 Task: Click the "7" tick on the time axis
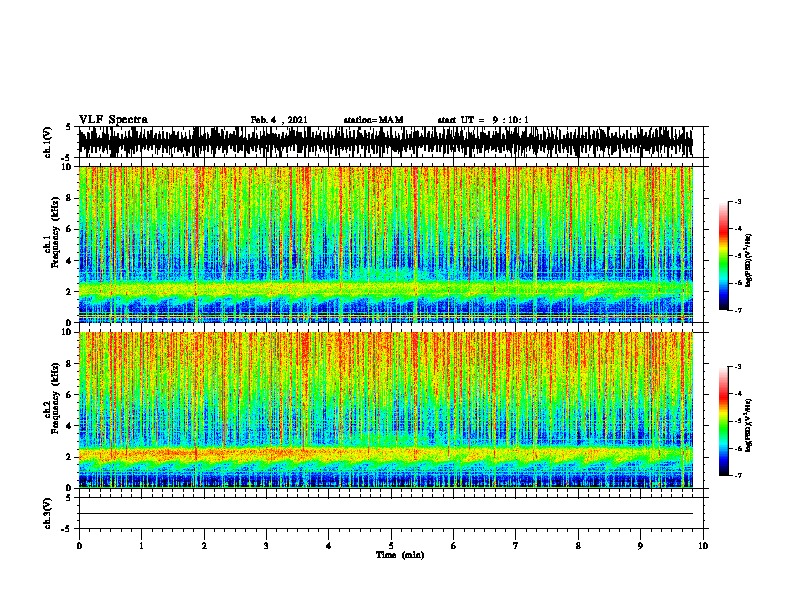(515, 545)
